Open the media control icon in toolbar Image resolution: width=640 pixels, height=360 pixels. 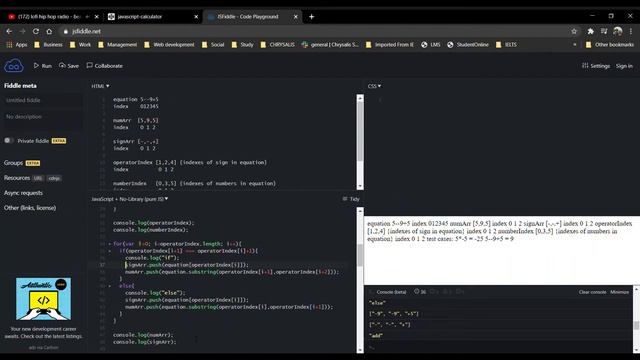click(604, 31)
